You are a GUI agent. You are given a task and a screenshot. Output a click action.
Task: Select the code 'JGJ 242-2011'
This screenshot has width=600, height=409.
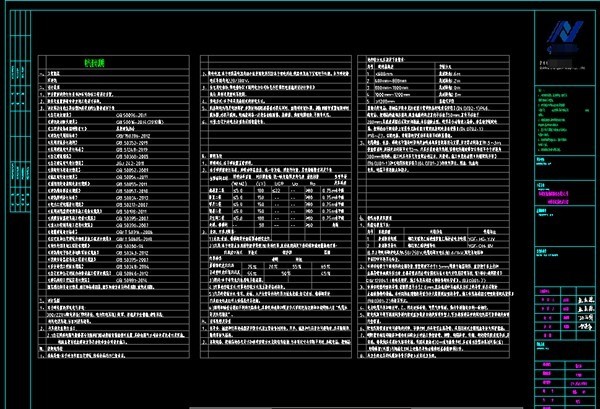tap(130, 163)
